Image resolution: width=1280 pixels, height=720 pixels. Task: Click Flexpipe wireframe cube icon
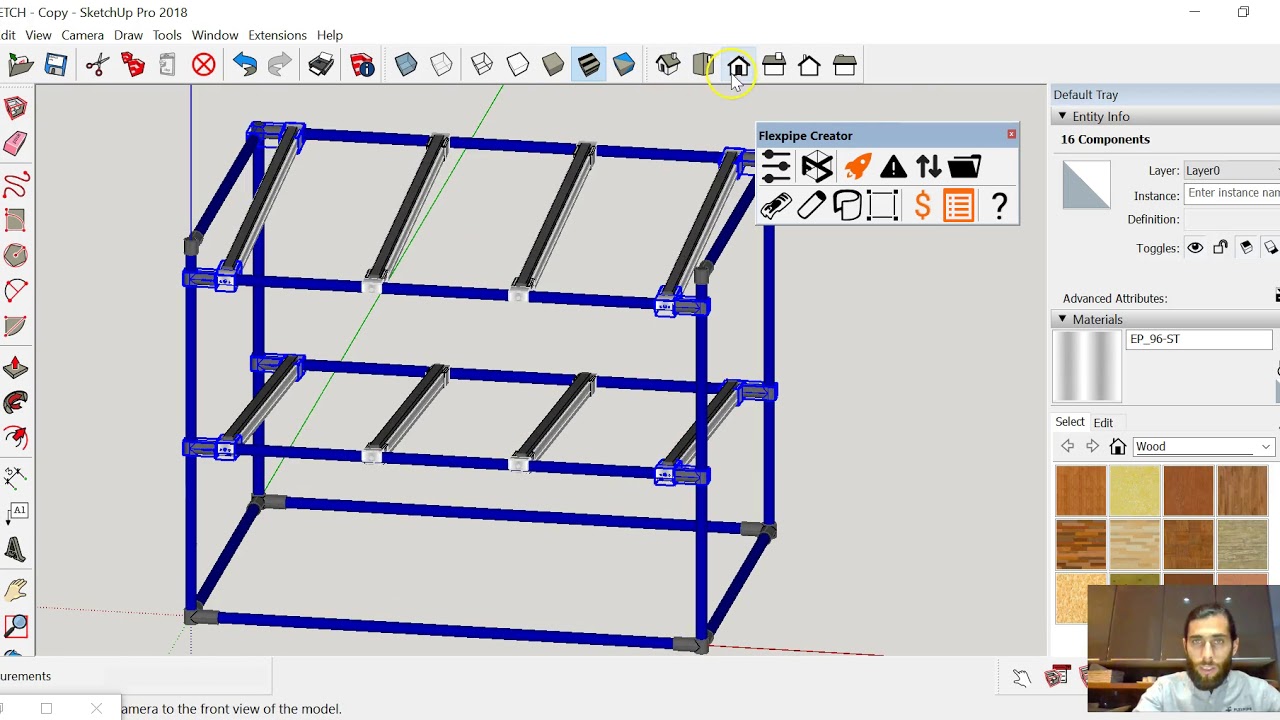tap(817, 167)
